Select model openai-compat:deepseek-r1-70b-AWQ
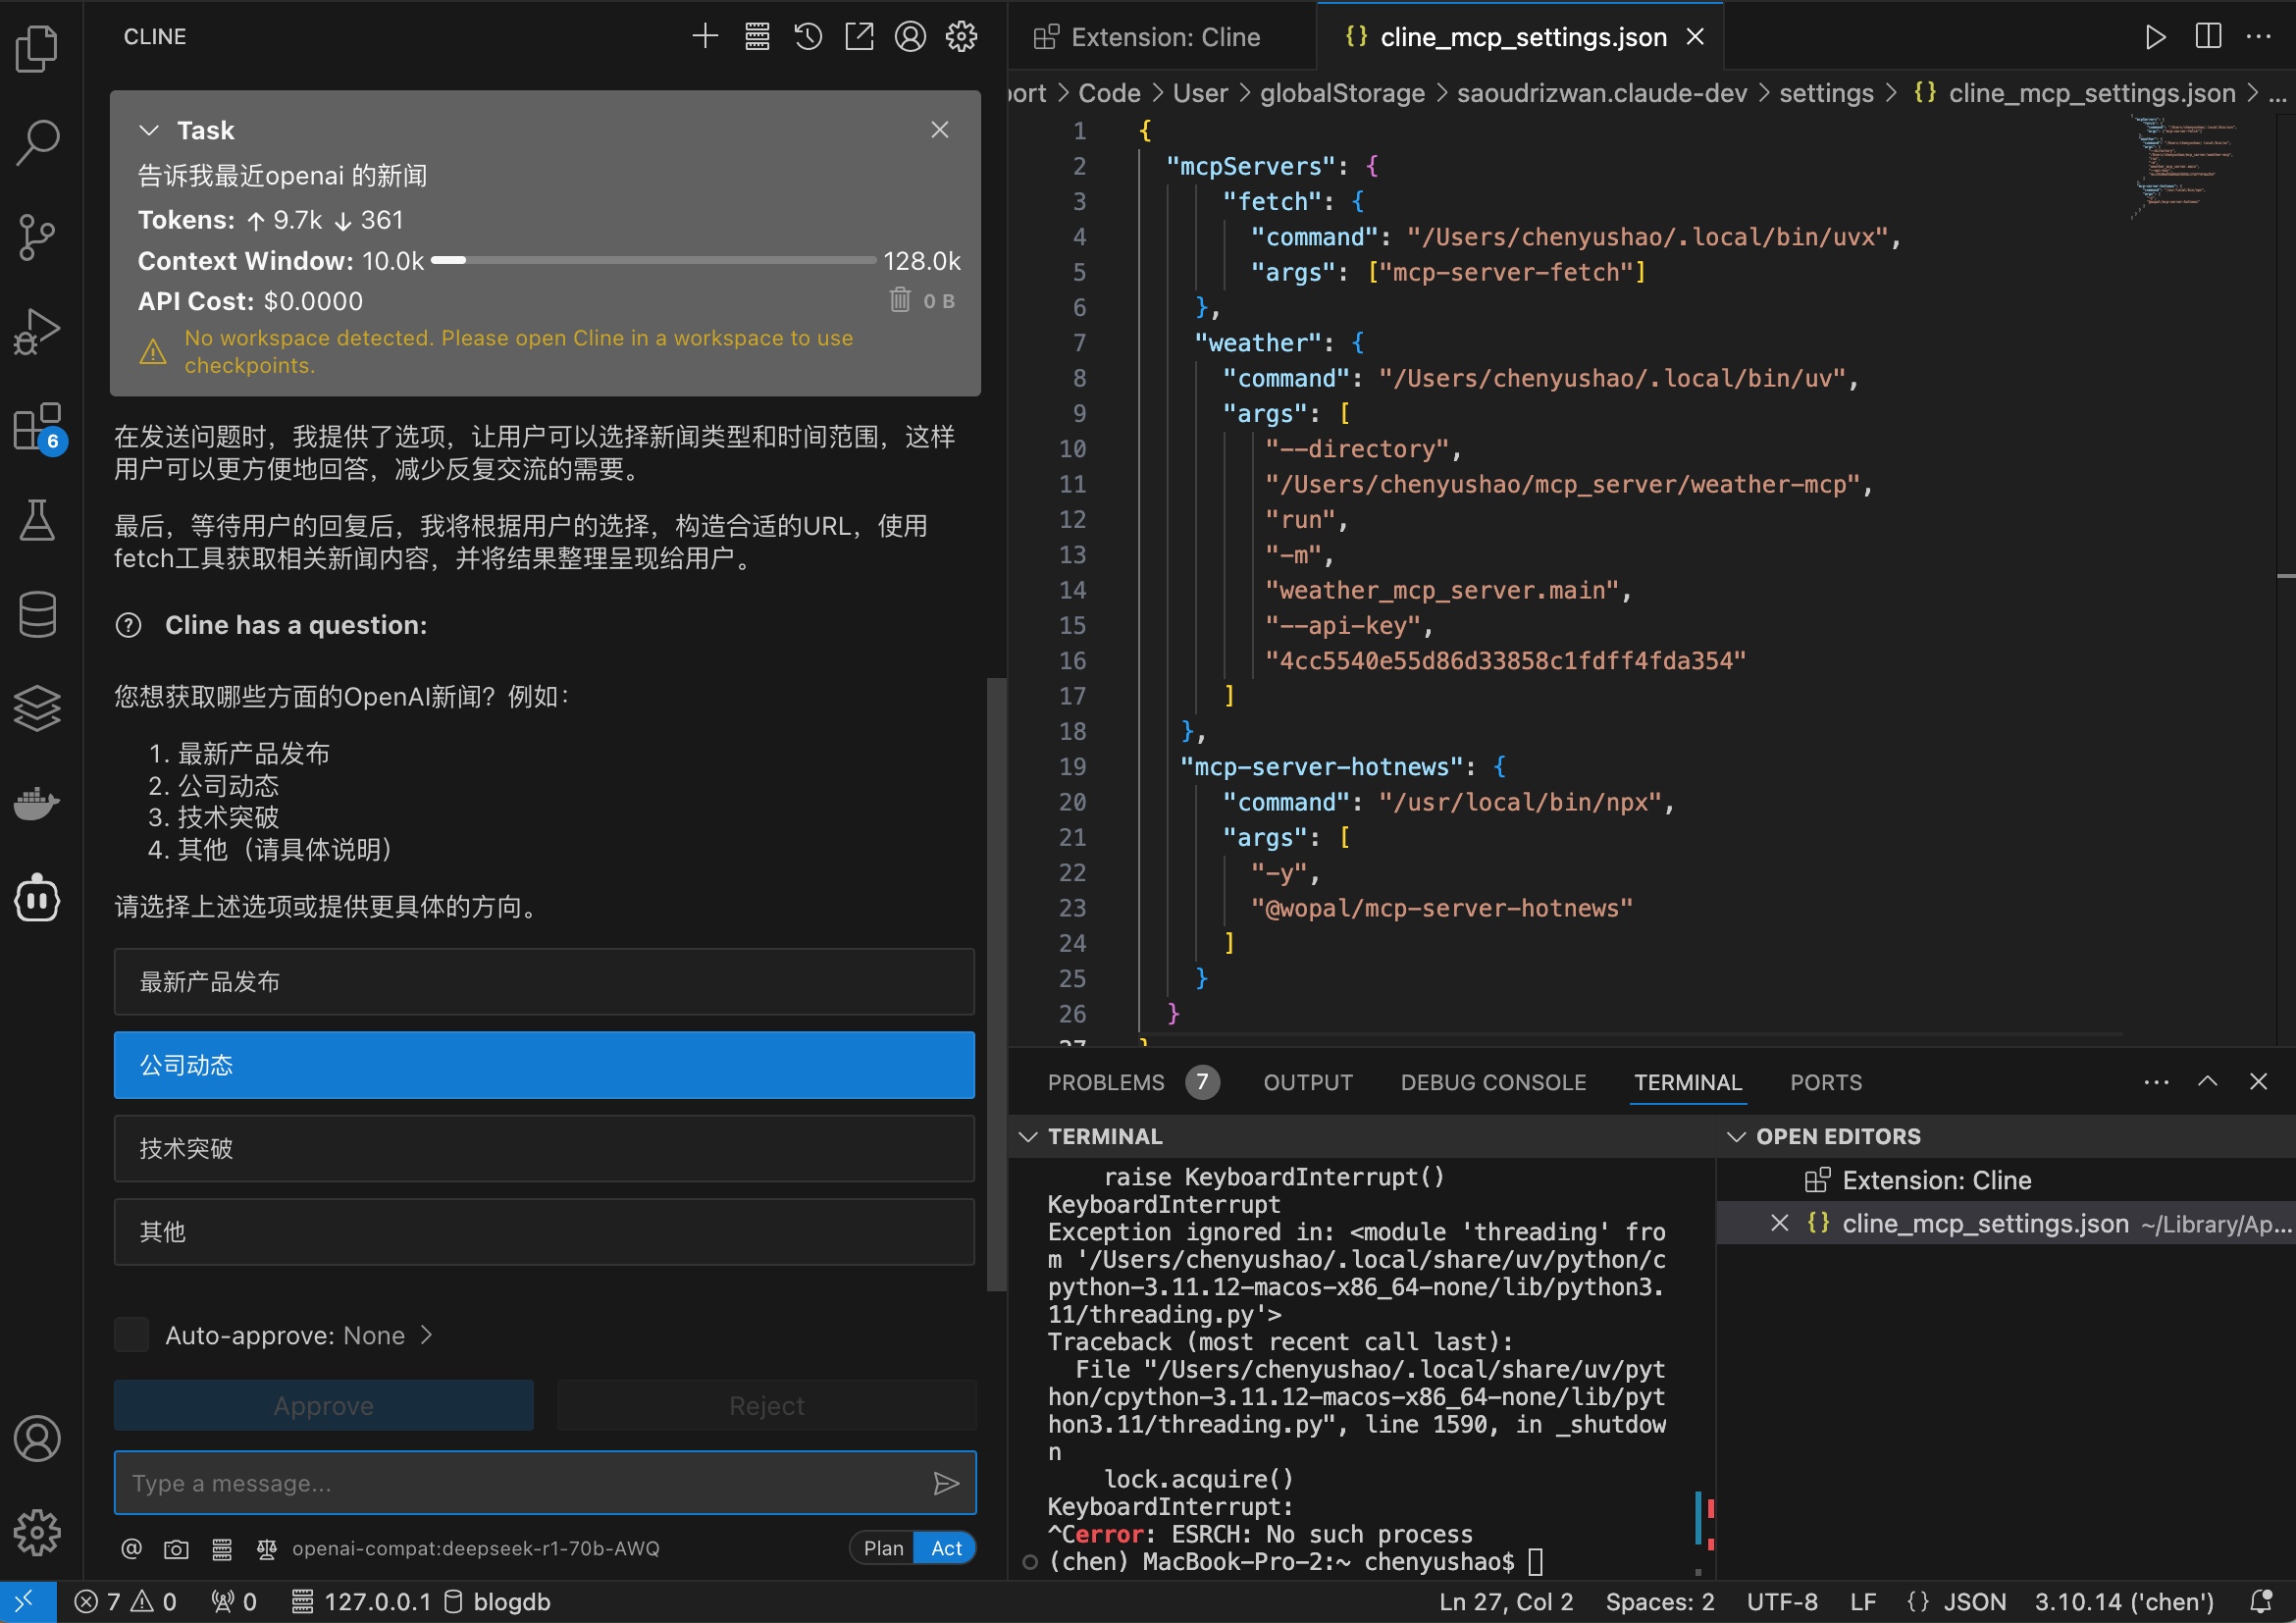This screenshot has height=1623, width=2296. (476, 1548)
